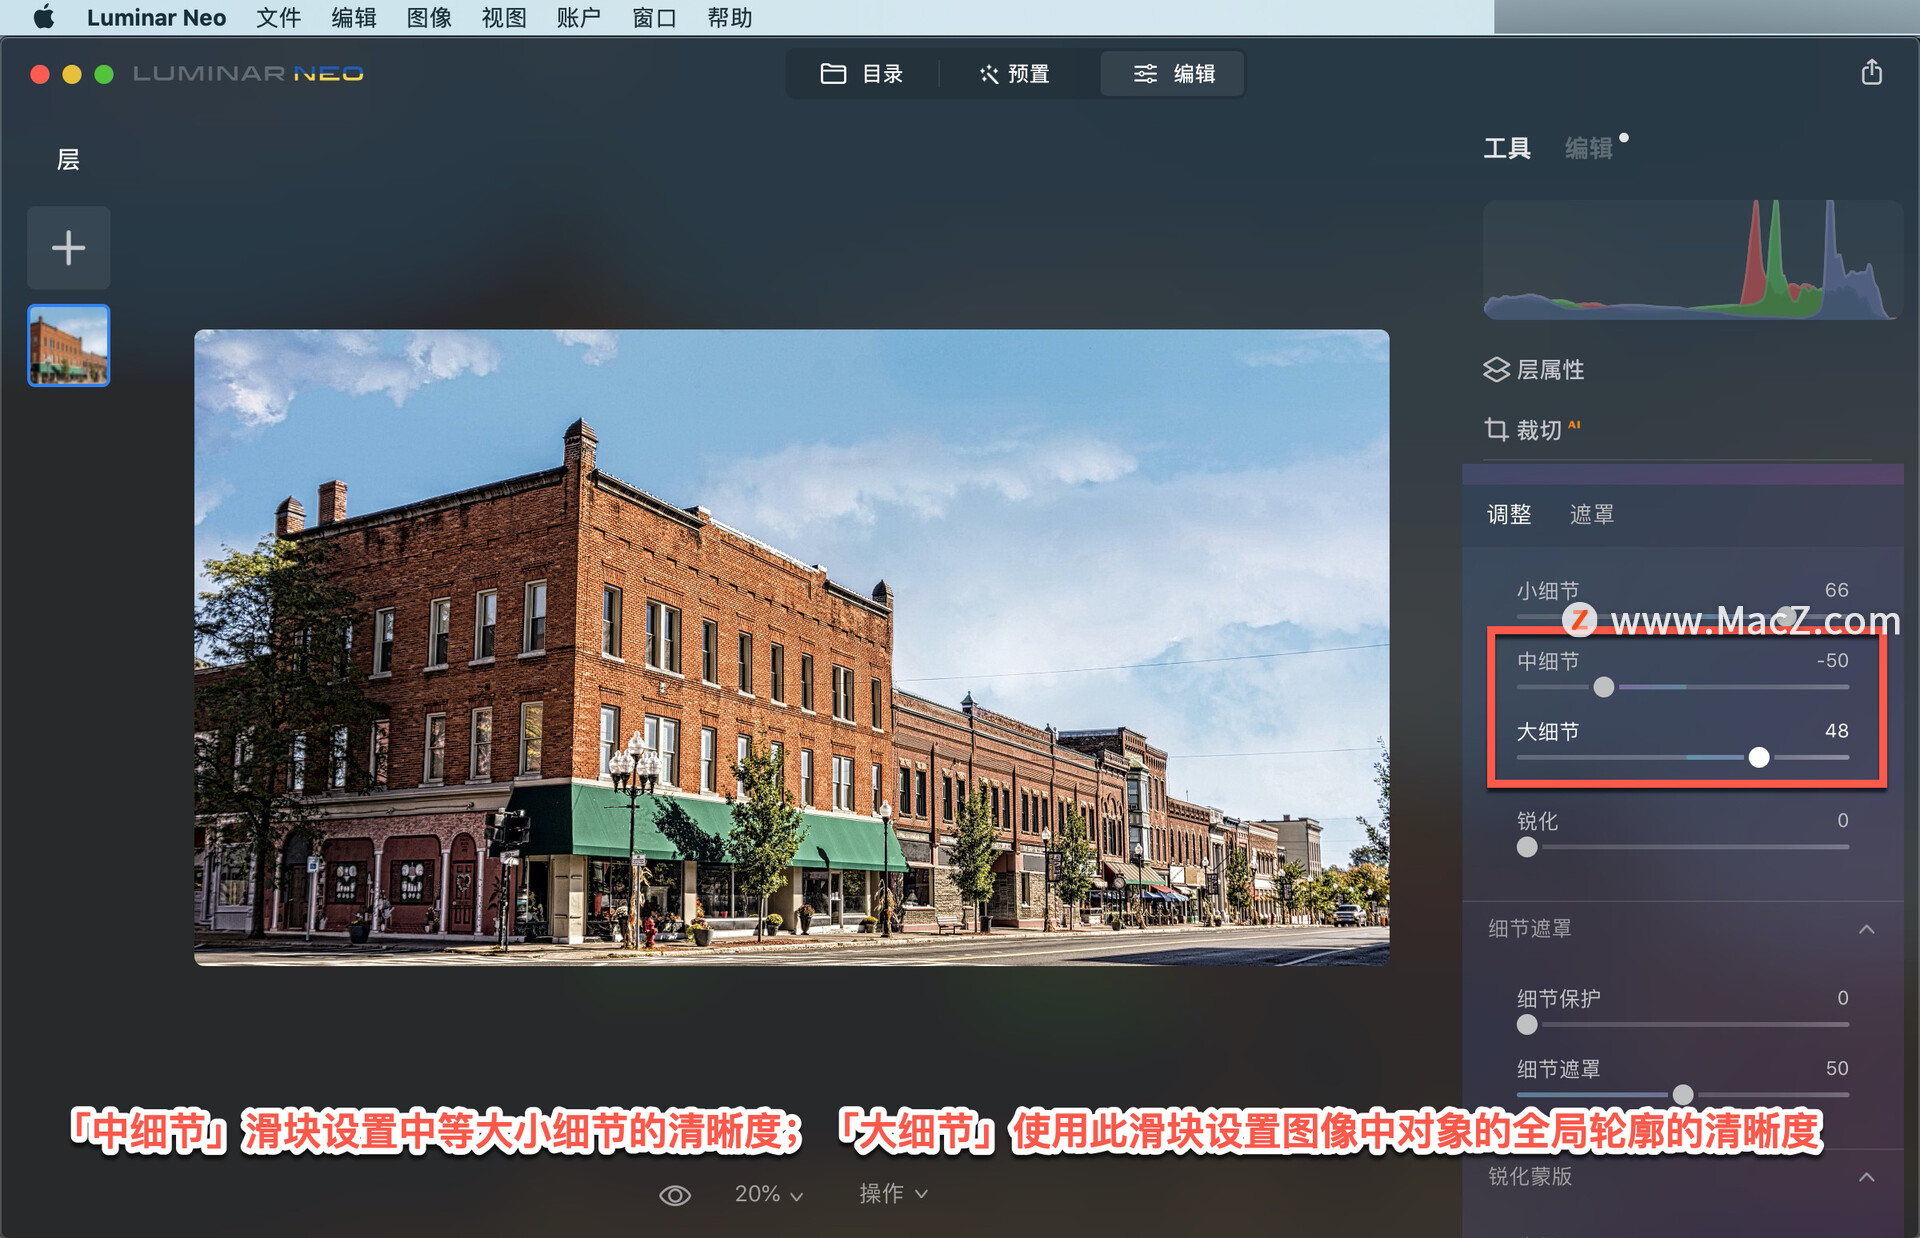Switch to the 调整 adjust tab
The width and height of the screenshot is (1920, 1238).
point(1509,515)
